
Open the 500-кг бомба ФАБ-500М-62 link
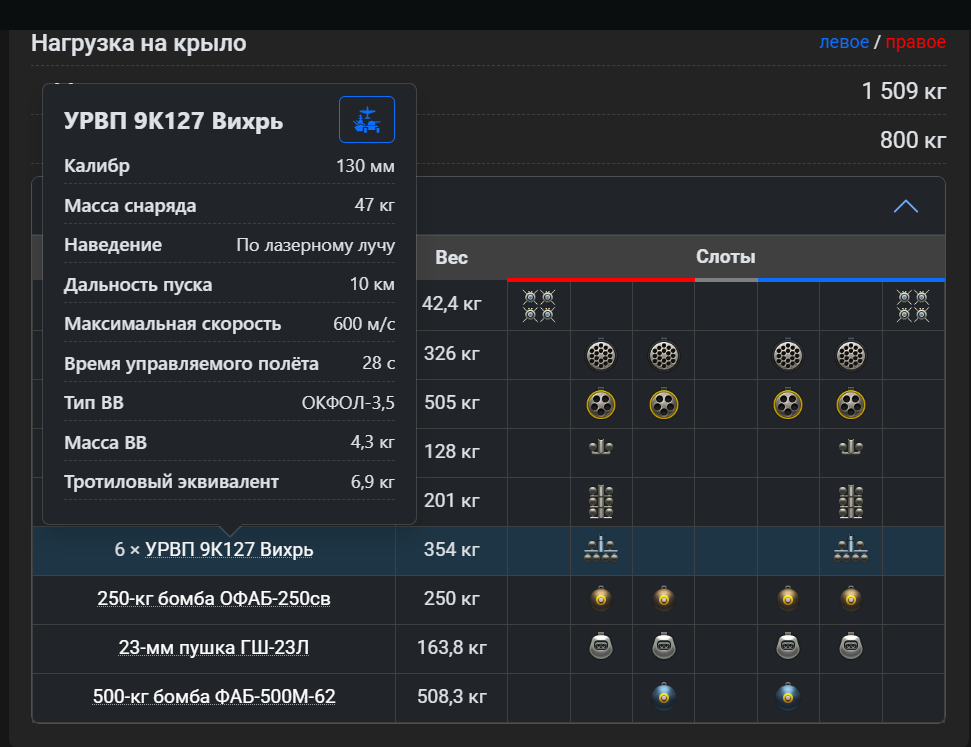[x=214, y=696]
